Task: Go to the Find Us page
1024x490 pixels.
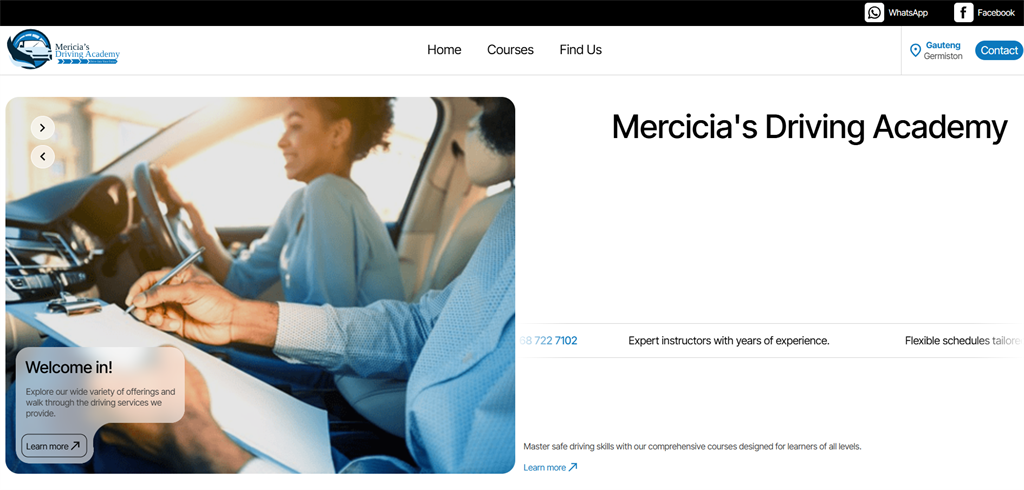Action: (581, 50)
